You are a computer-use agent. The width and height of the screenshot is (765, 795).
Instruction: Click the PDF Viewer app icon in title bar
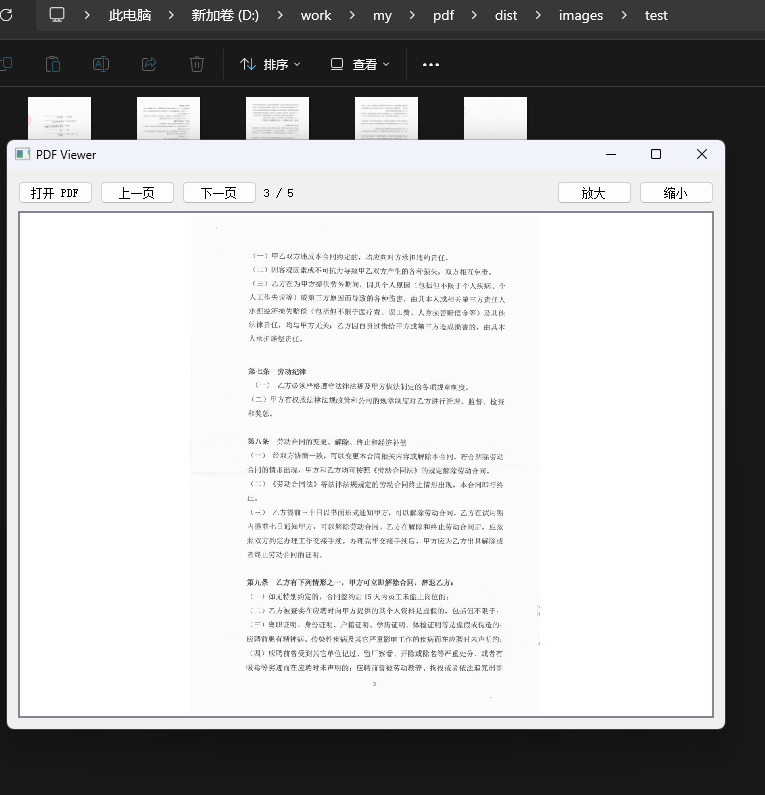coord(22,155)
